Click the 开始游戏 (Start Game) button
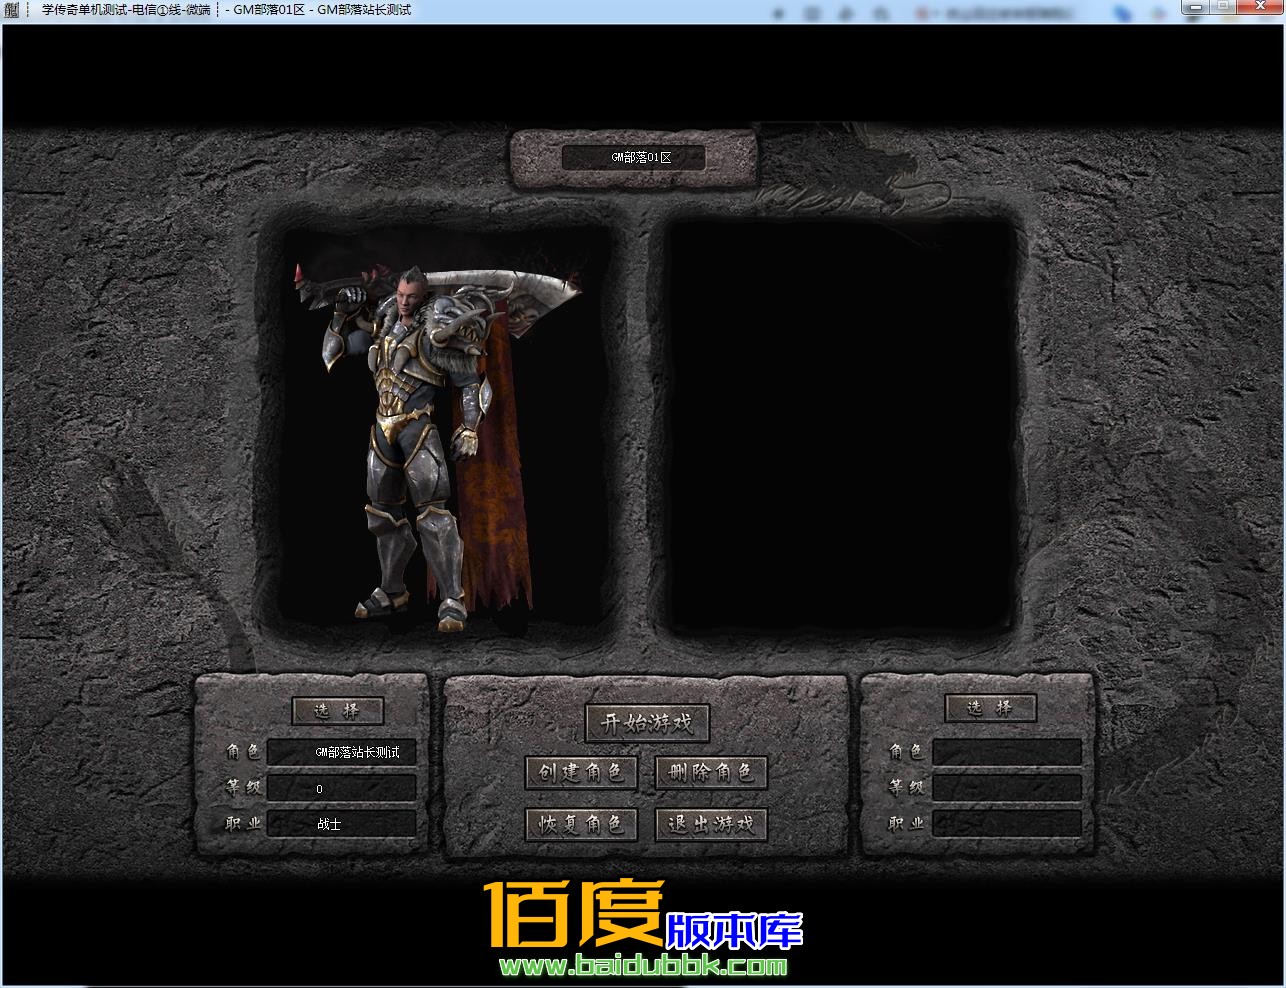The image size is (1286, 988). (x=646, y=723)
